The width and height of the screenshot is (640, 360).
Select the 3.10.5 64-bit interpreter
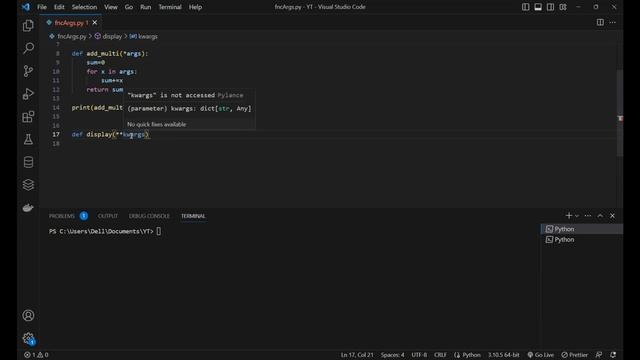[x=504, y=355]
